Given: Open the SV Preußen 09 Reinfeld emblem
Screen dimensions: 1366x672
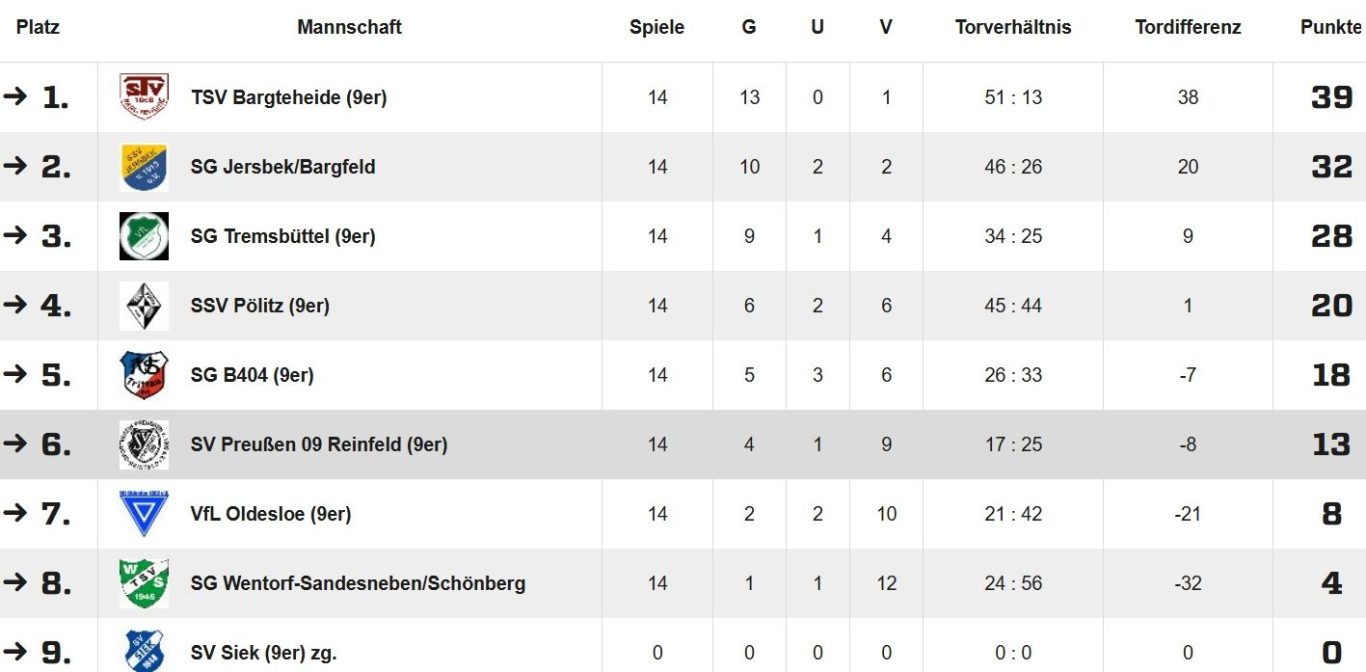Looking at the screenshot, I should (x=144, y=445).
